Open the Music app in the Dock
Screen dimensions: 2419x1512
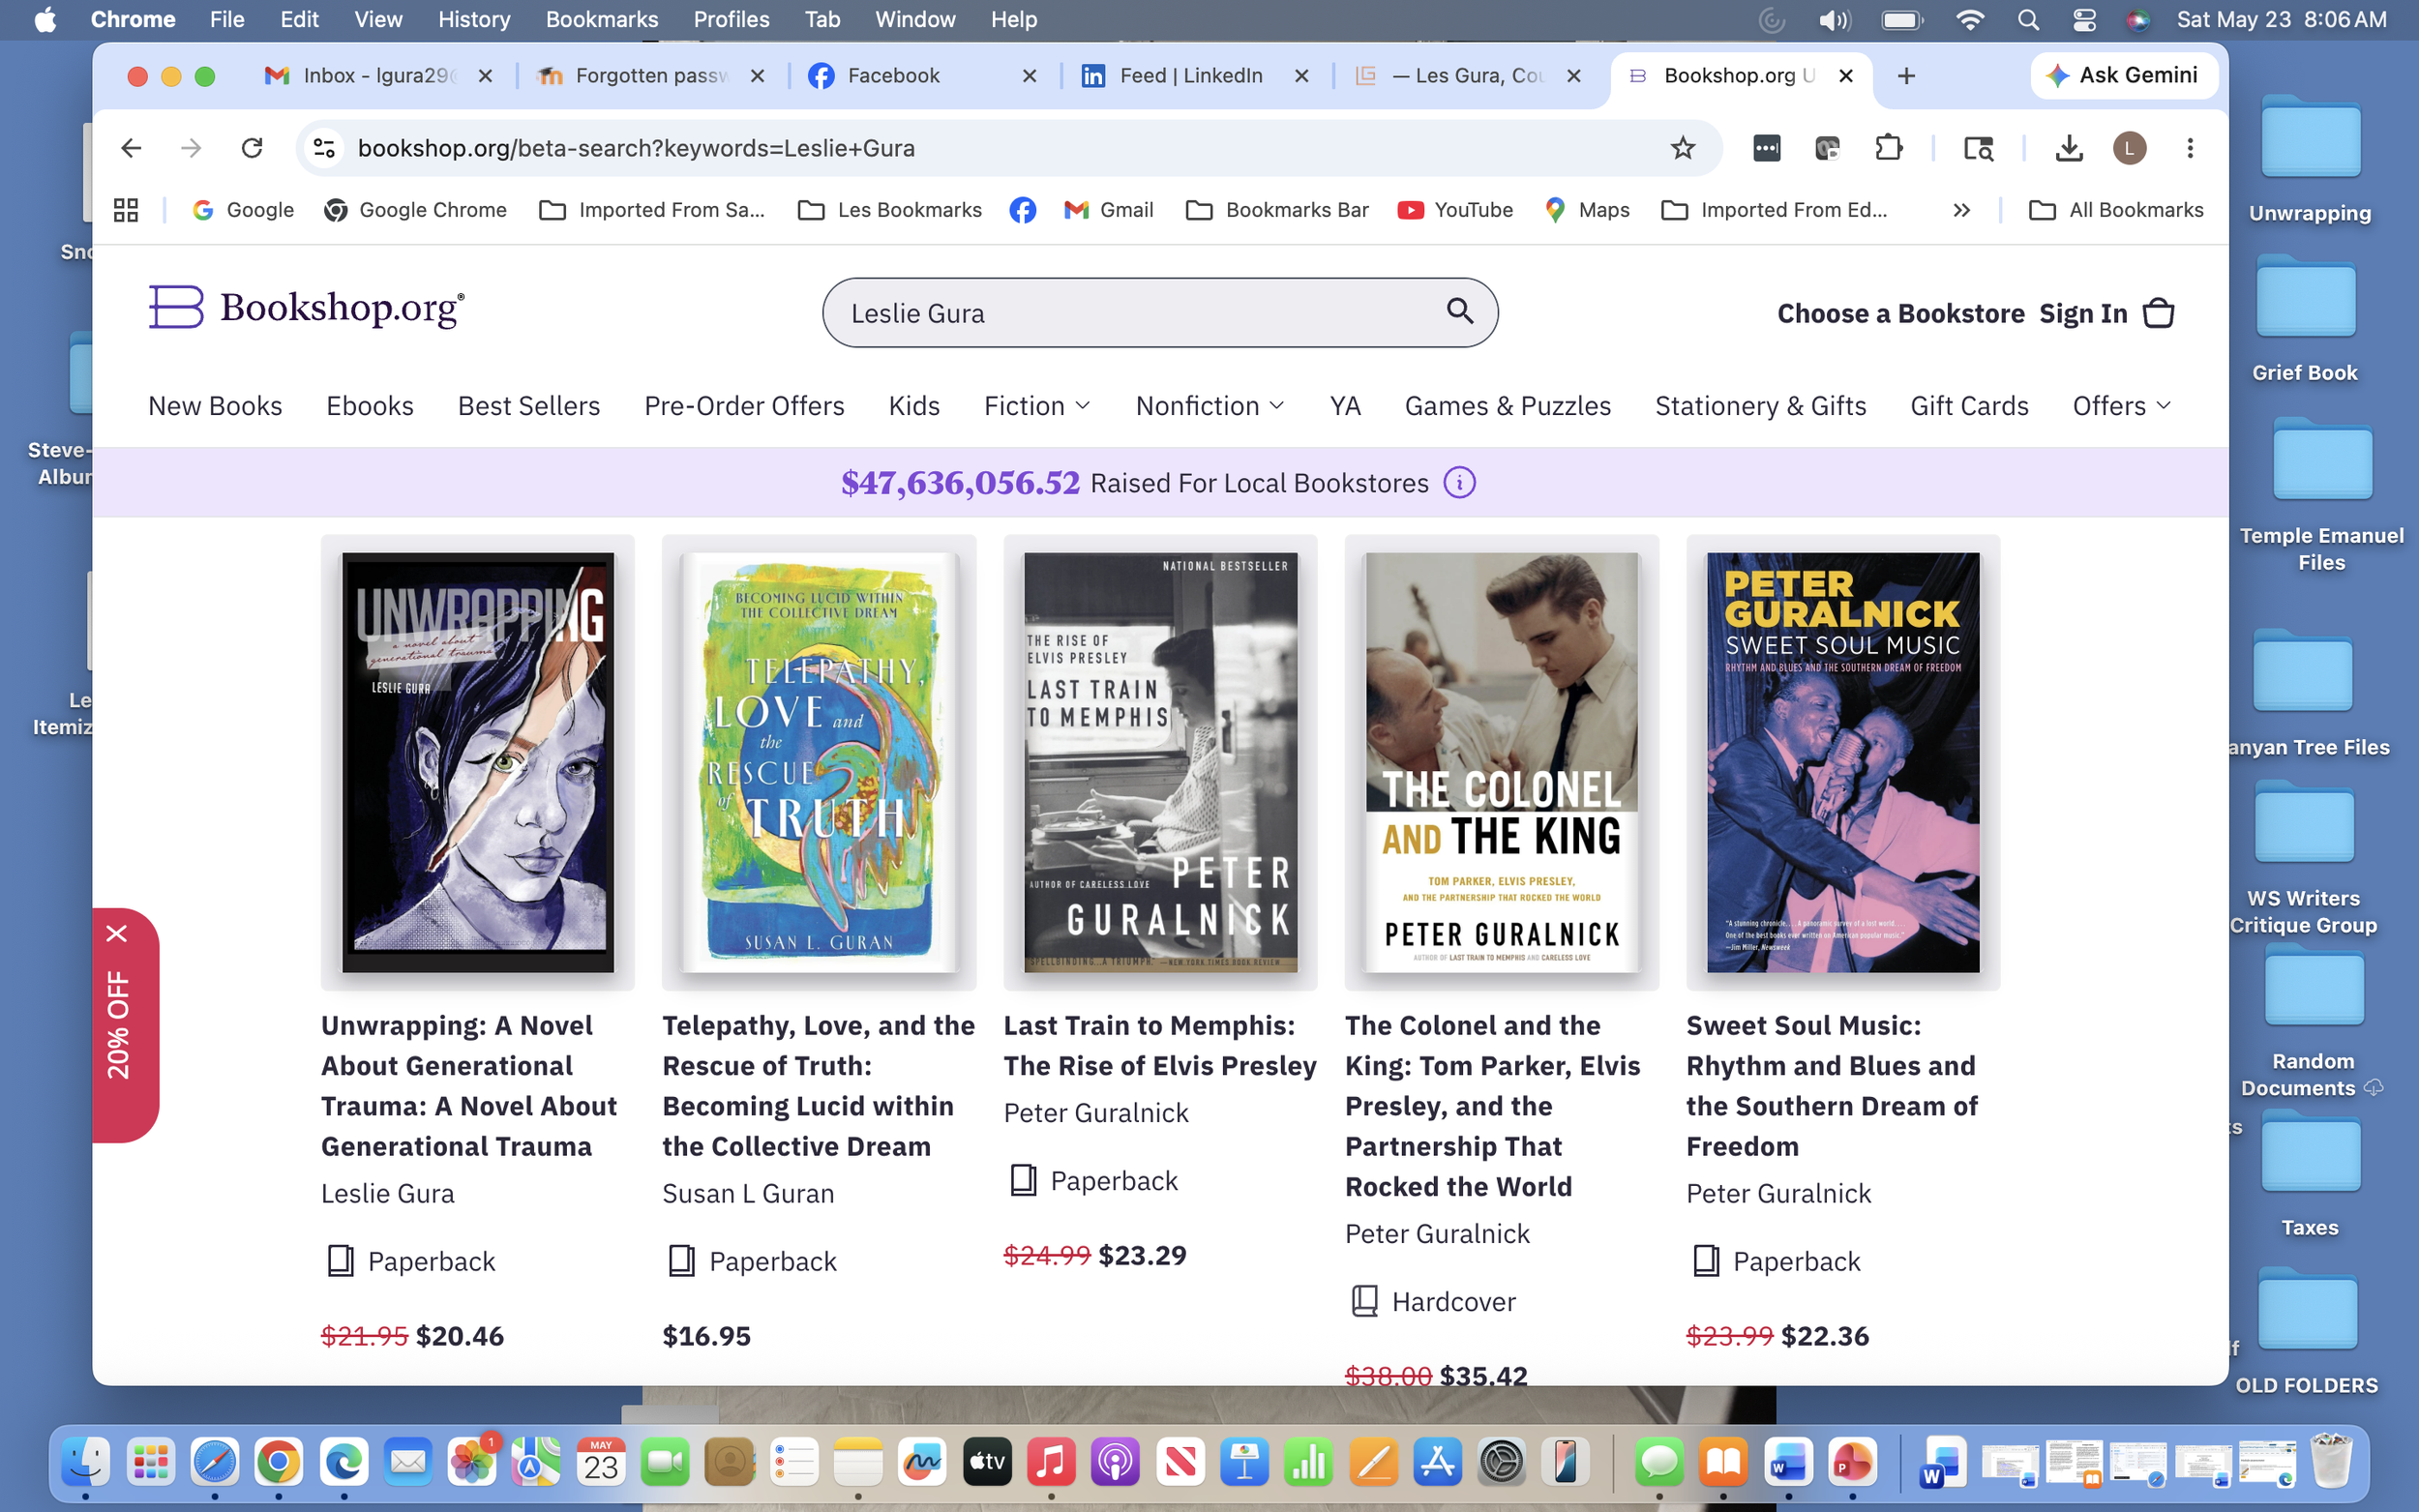click(1051, 1463)
